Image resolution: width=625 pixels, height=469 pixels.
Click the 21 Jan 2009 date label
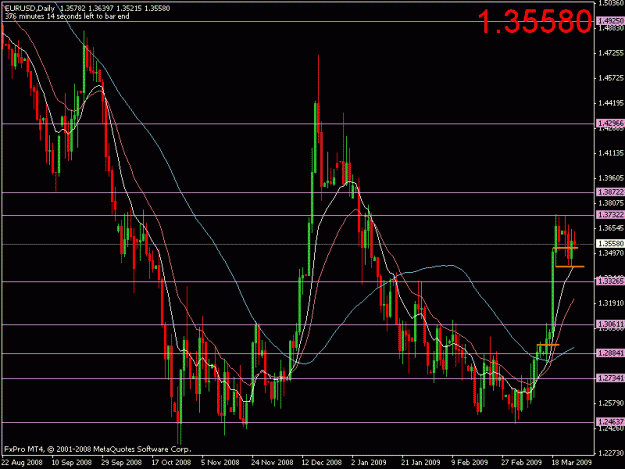421,463
